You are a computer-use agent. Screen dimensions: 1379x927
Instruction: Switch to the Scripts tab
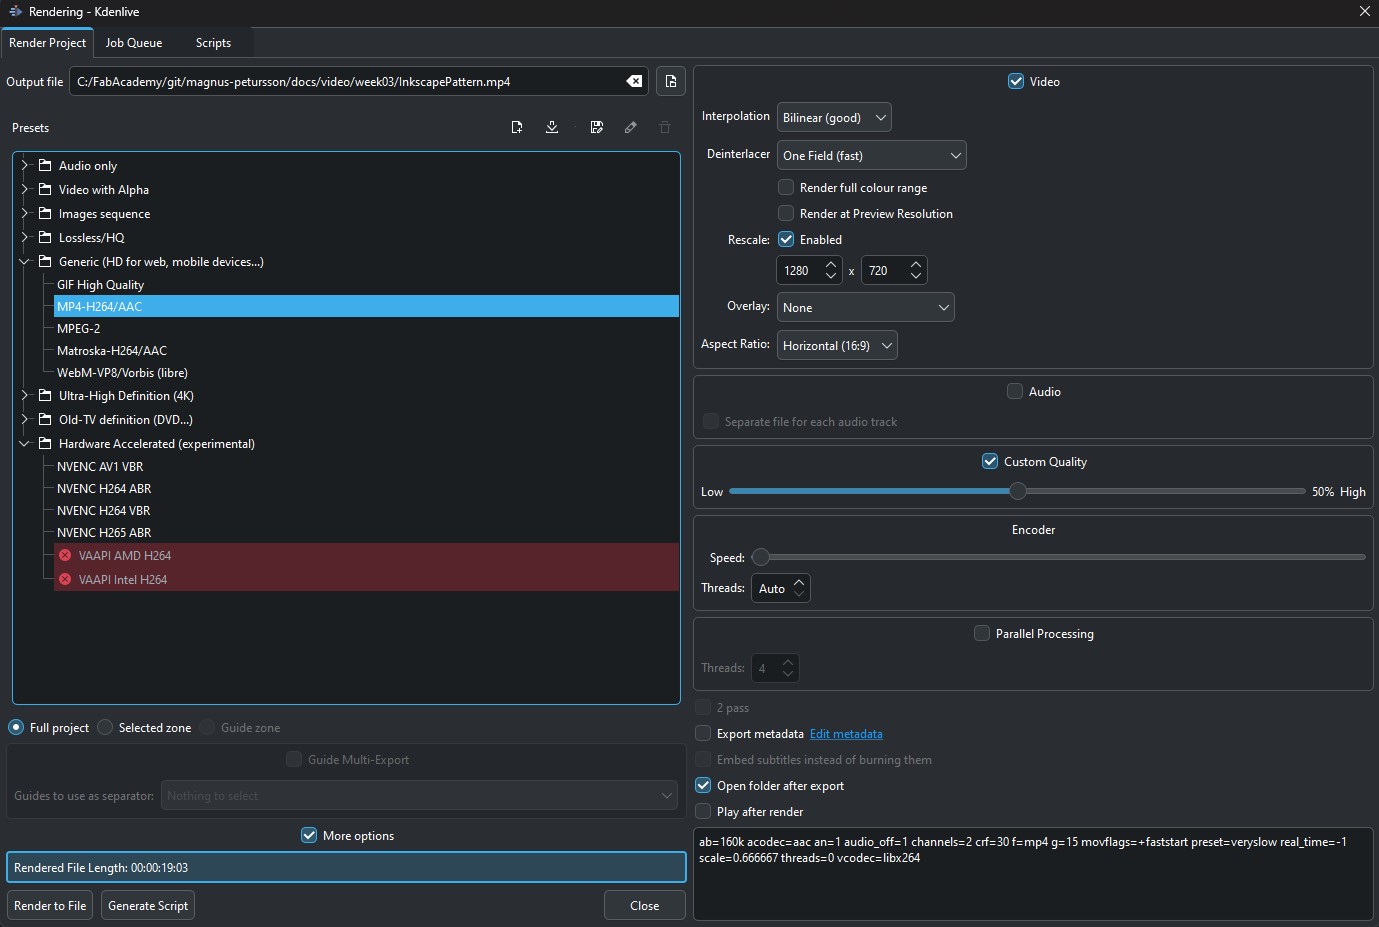click(x=213, y=43)
